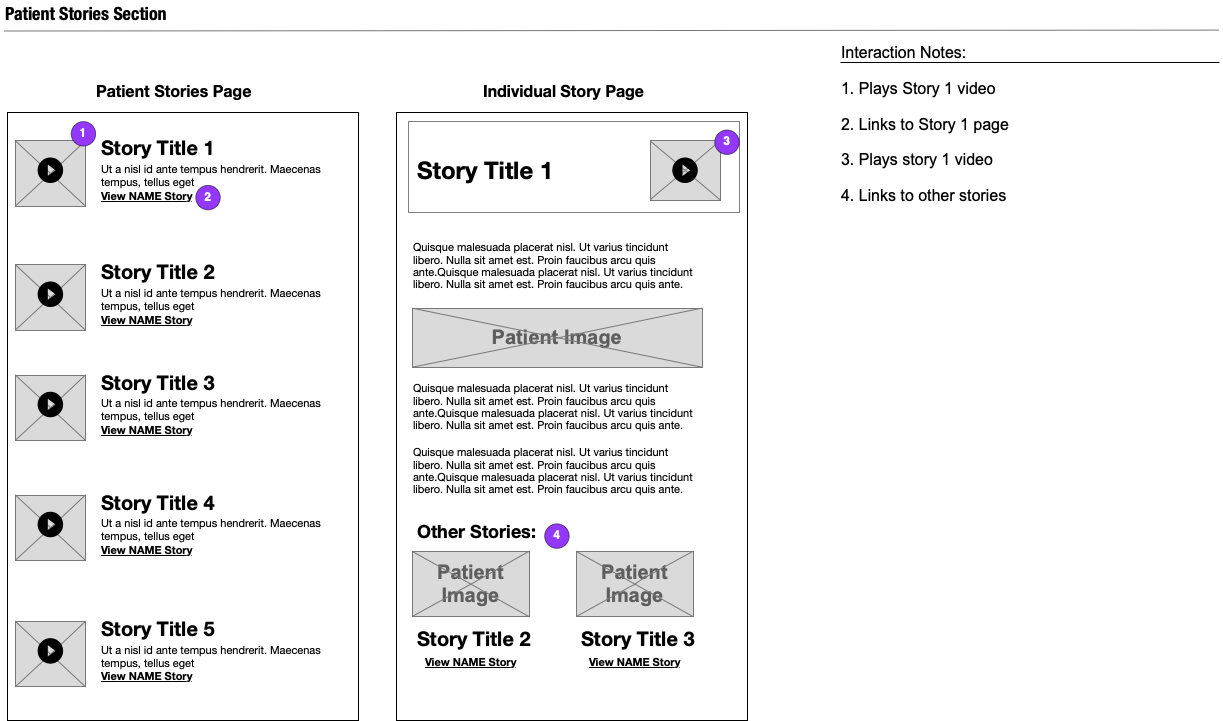Image resolution: width=1223 pixels, height=721 pixels.
Task: Play the video on the Individual Story Page header
Action: click(684, 169)
